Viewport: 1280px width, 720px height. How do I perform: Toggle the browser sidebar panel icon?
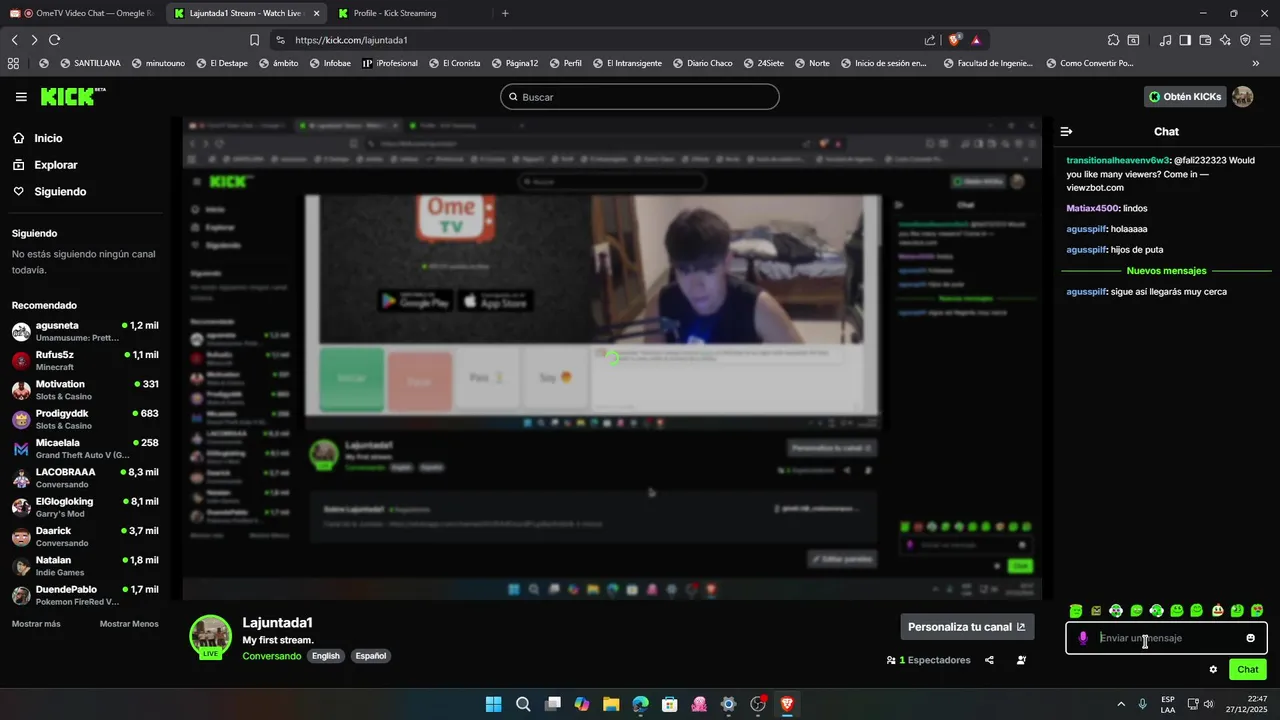click(x=1185, y=40)
